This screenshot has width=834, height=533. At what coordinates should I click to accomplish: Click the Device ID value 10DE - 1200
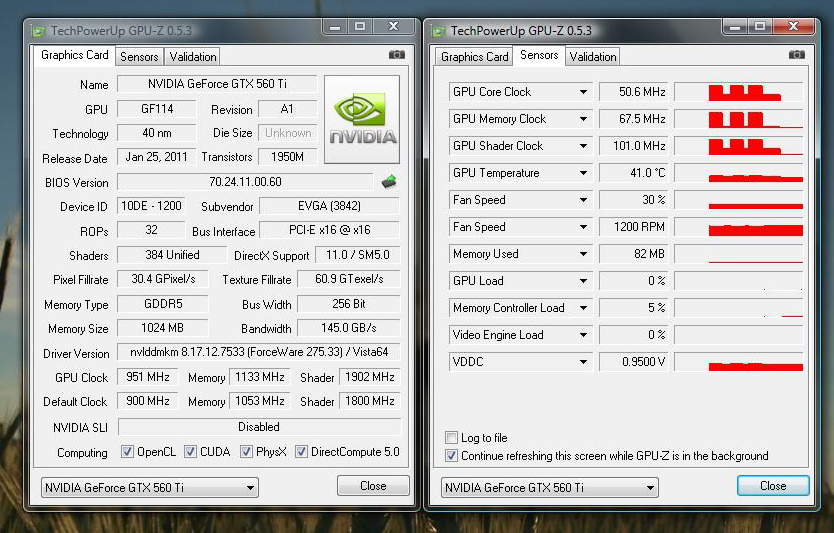151,206
